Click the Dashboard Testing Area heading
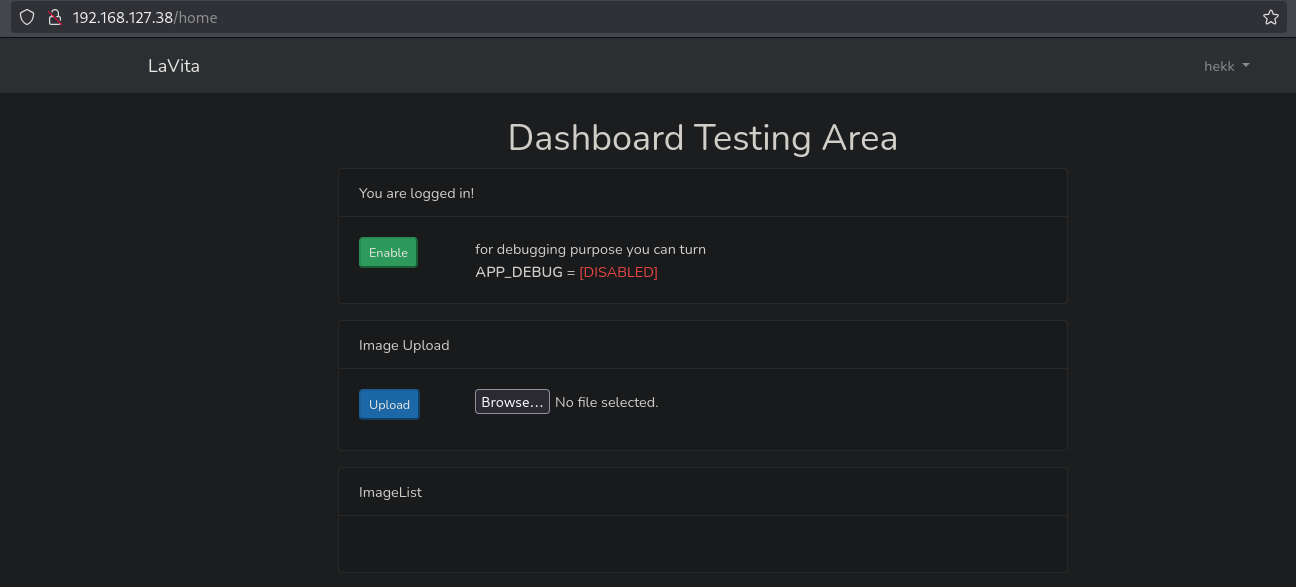 click(x=702, y=138)
